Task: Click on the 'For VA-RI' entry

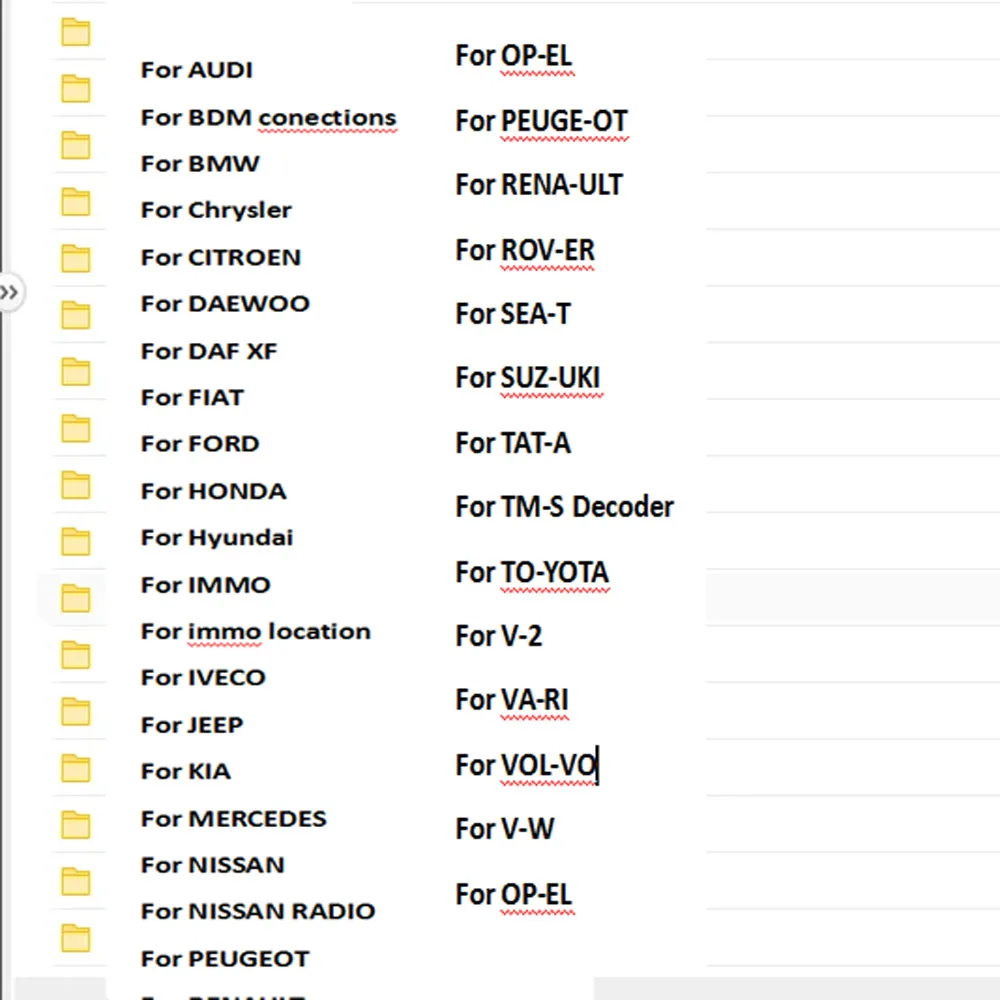Action: (x=512, y=700)
